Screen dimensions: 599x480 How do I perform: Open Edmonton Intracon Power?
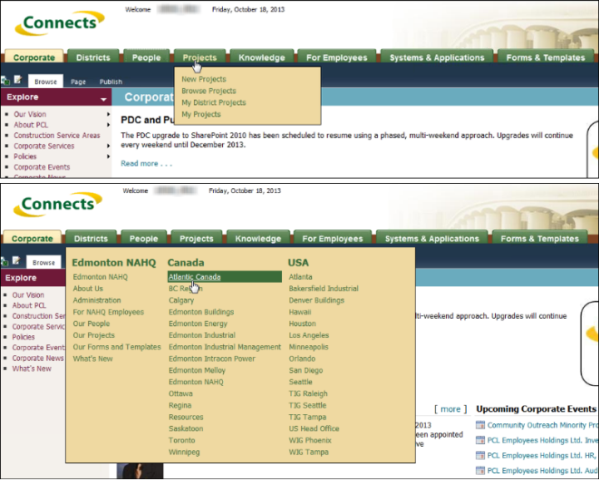tap(212, 358)
